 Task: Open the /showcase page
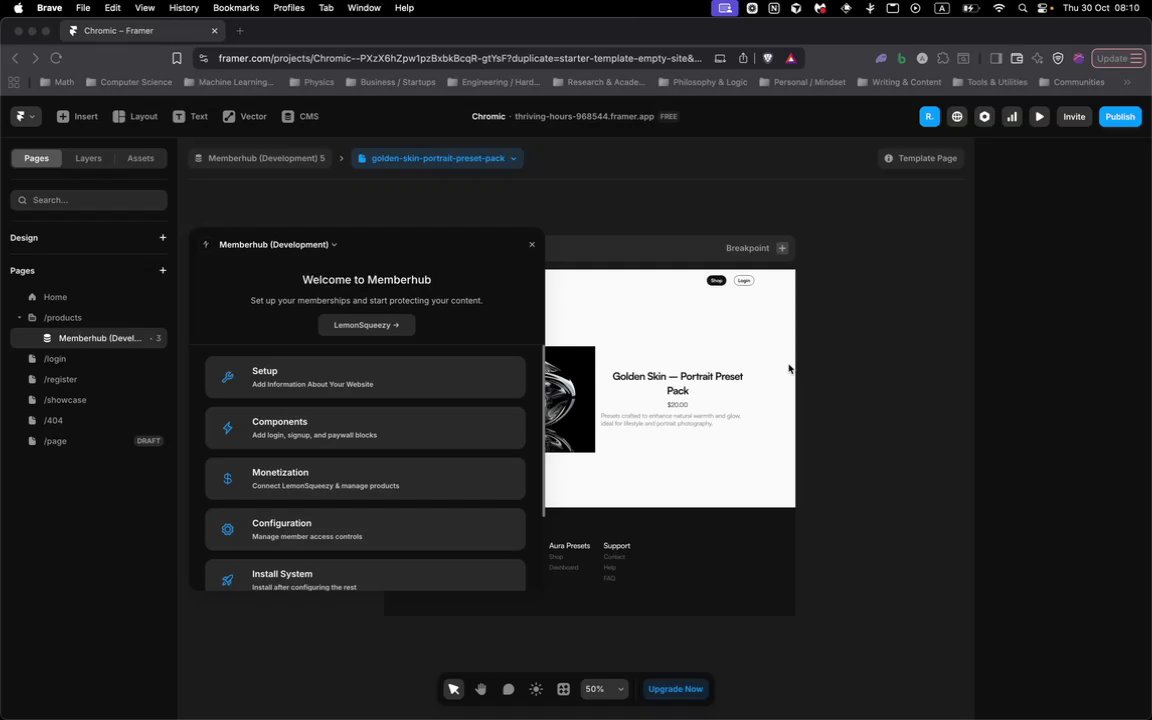click(x=89, y=400)
